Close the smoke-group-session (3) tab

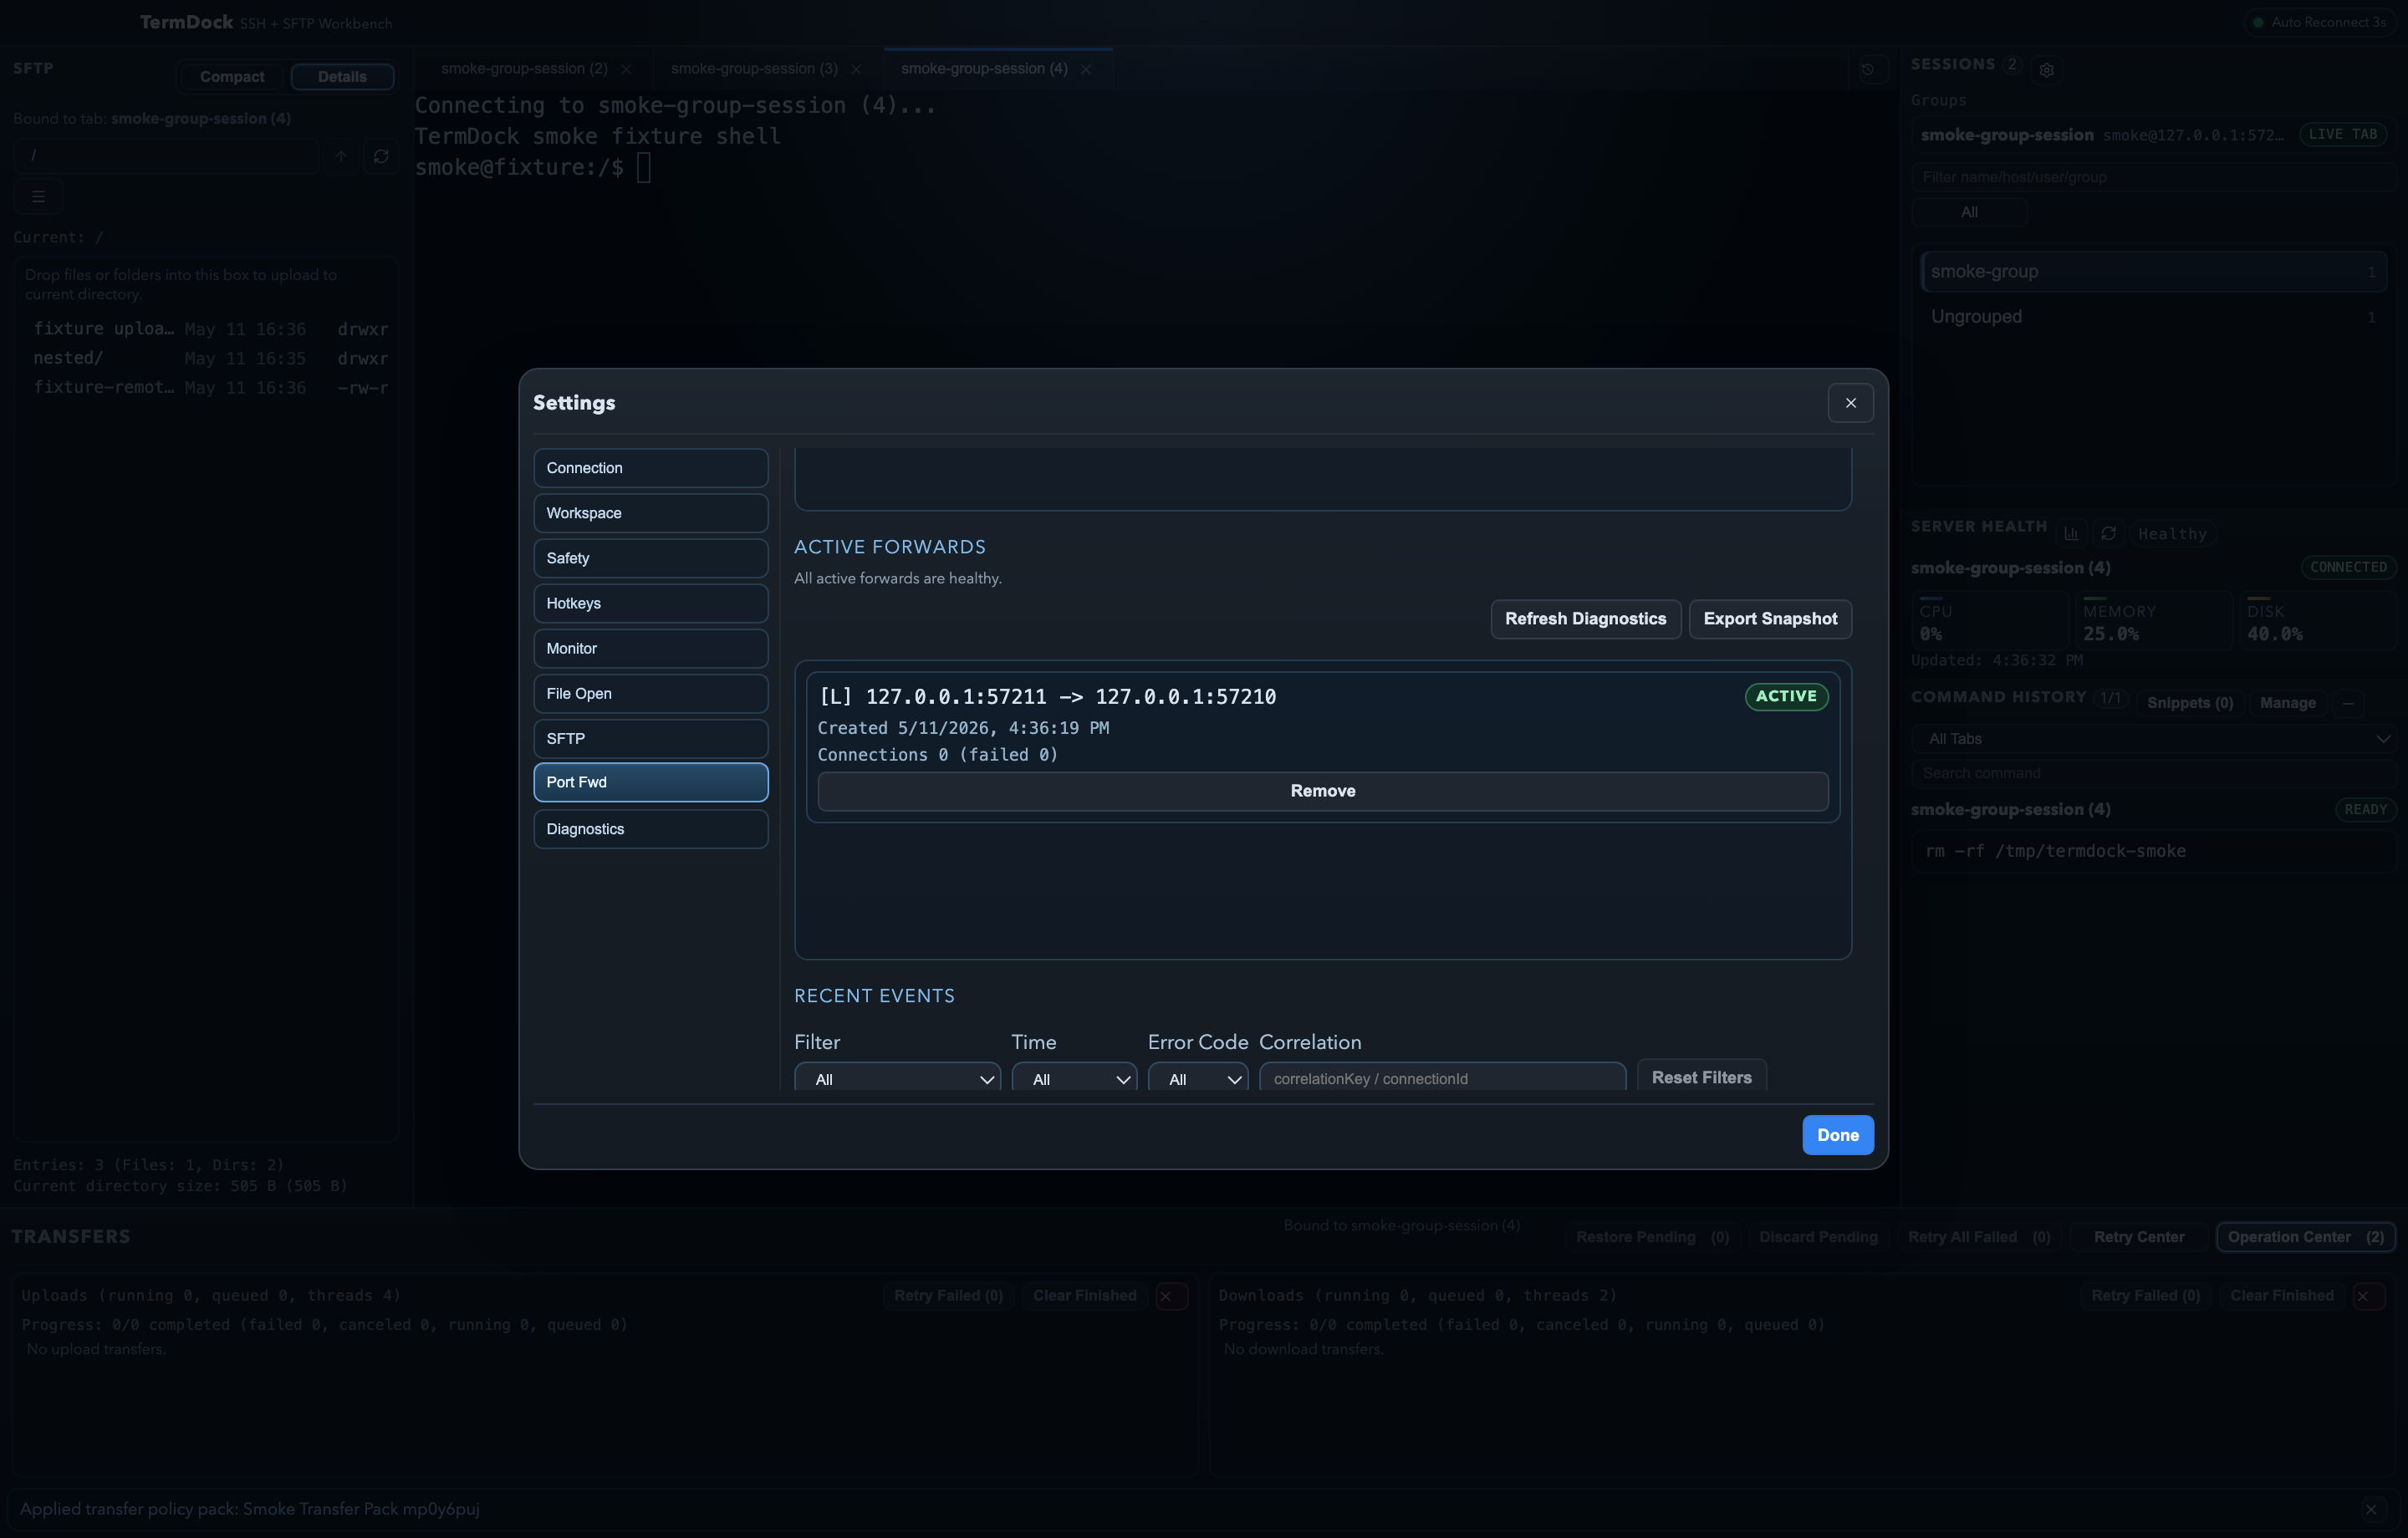[856, 69]
